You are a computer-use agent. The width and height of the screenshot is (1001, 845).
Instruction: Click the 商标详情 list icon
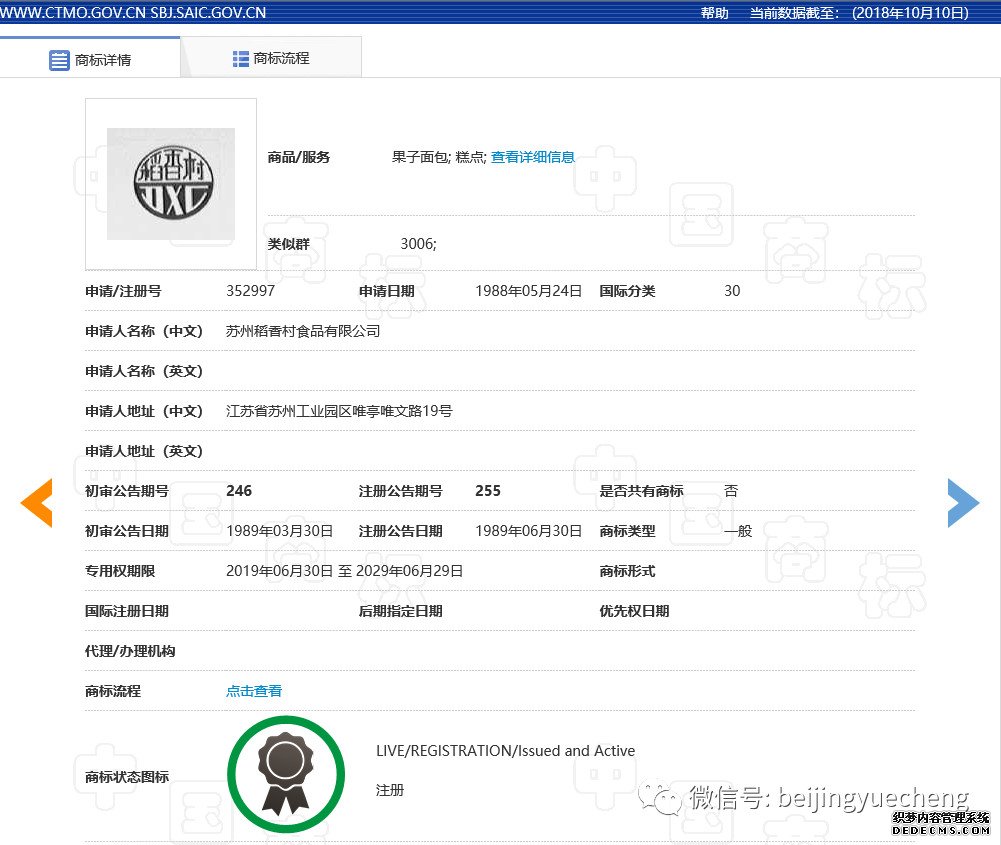[59, 61]
